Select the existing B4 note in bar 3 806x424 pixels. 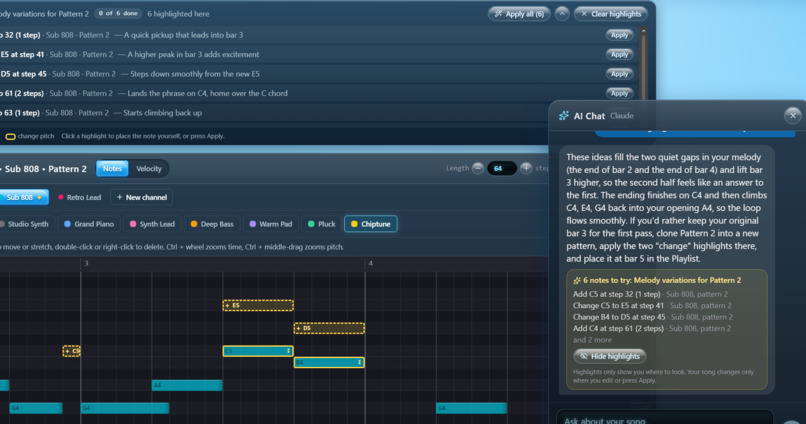coord(329,362)
